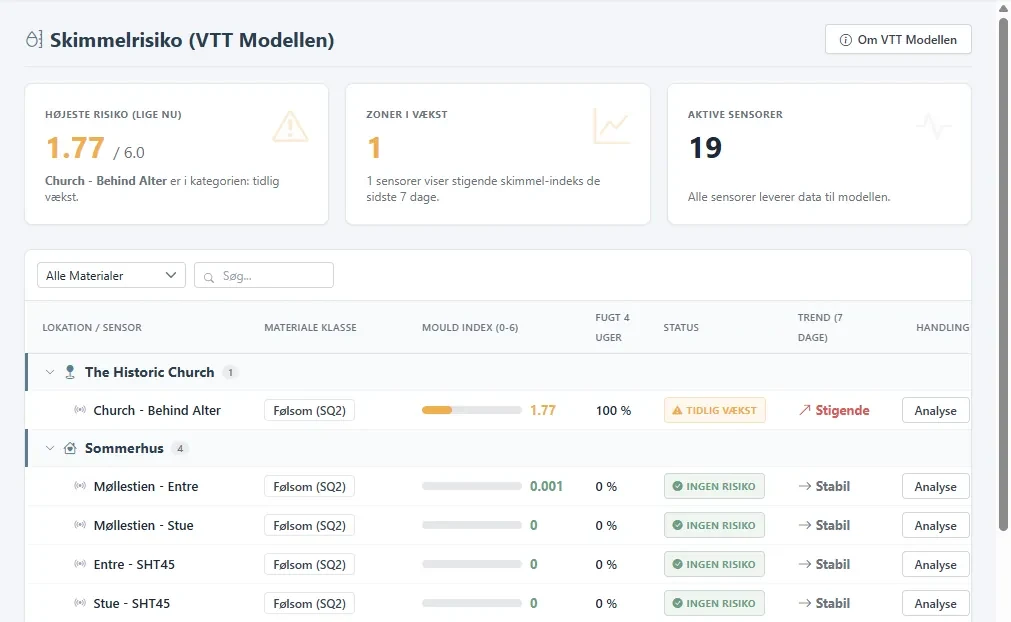Click the Tidlig Vækst status badge
The image size is (1011, 622).
point(715,410)
